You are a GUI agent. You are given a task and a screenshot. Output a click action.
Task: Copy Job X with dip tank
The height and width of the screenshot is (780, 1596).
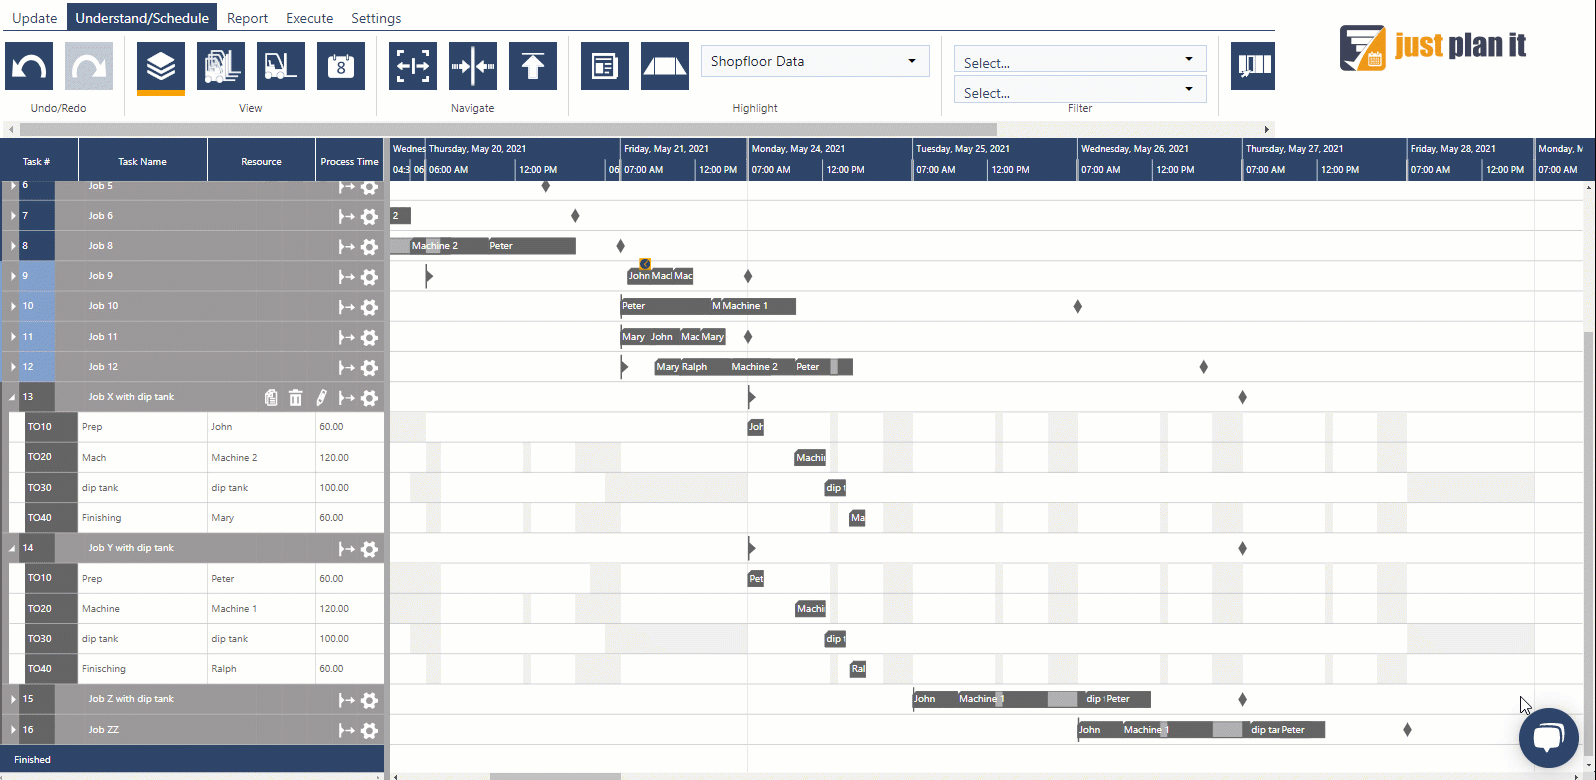pyautogui.click(x=271, y=398)
